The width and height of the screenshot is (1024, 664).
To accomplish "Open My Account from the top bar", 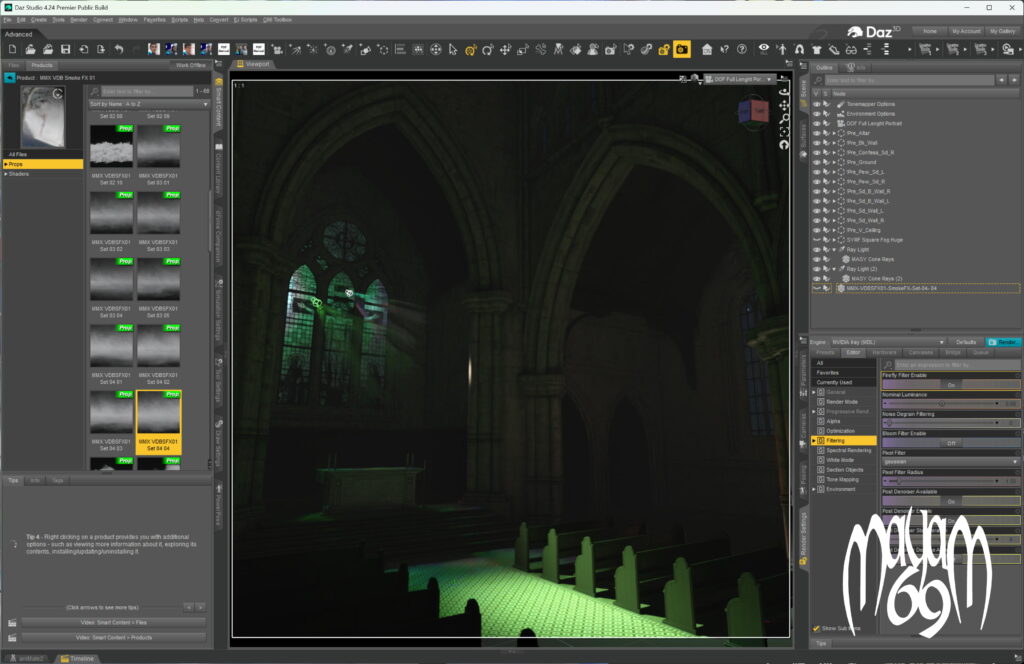I will (966, 31).
